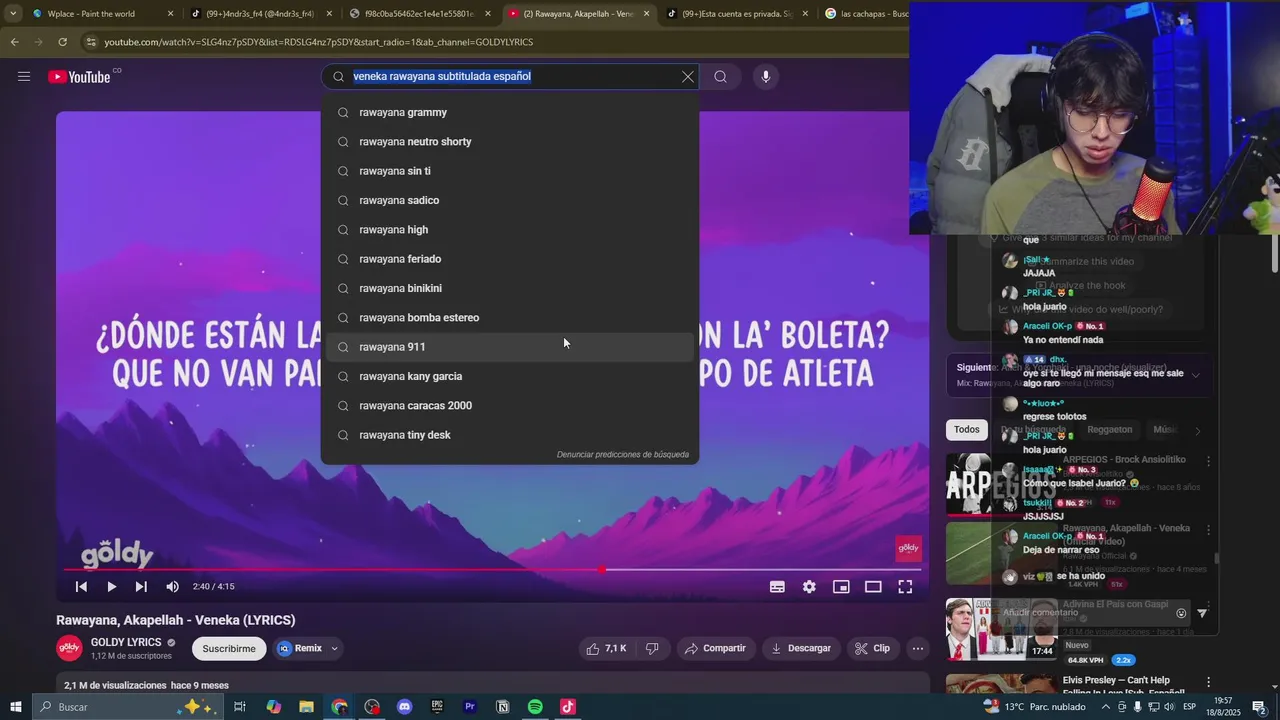Viewport: 1280px width, 720px height.
Task: Open GOLDY LYRICS channel name link
Action: [x=126, y=642]
